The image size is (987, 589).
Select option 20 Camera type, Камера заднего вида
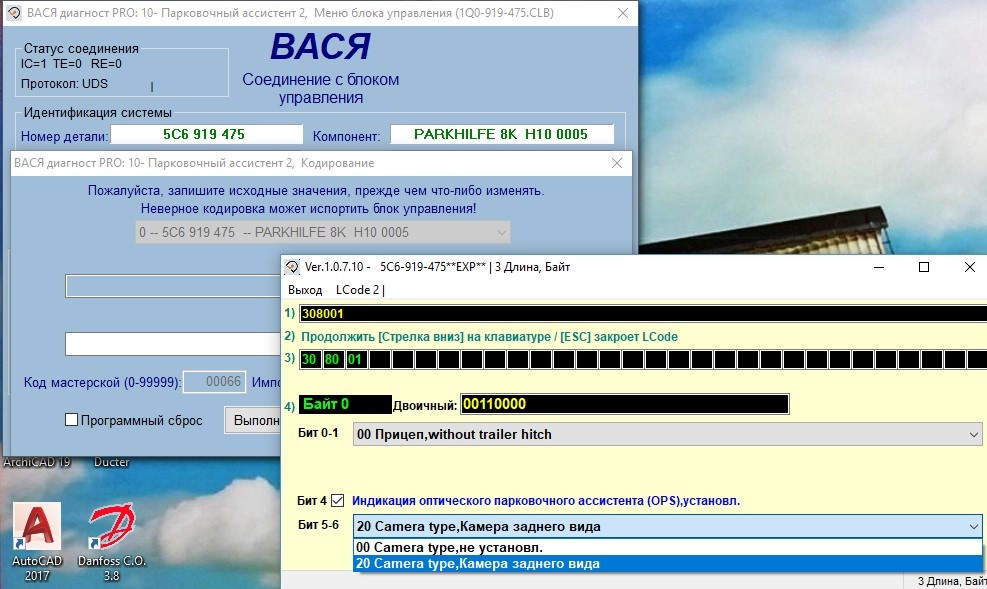(x=667, y=563)
